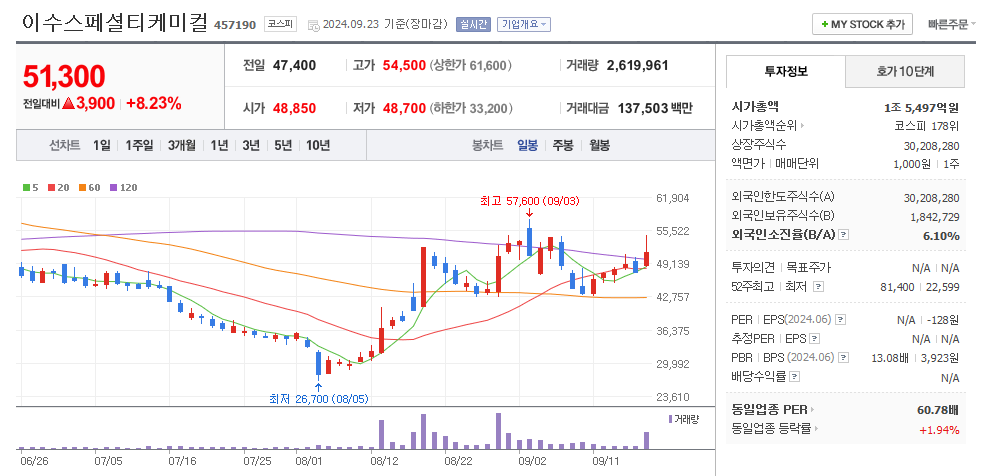The height and width of the screenshot is (476, 989).
Task: Click the 코스피 market badge
Action: (280, 25)
